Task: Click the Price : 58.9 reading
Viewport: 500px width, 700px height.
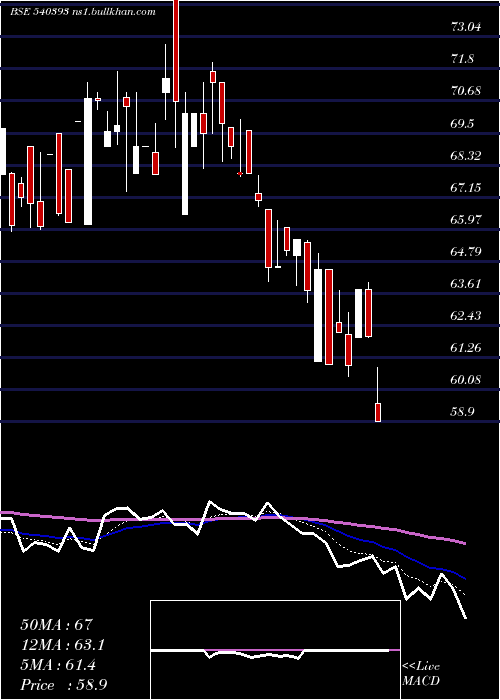Action: pos(63,685)
